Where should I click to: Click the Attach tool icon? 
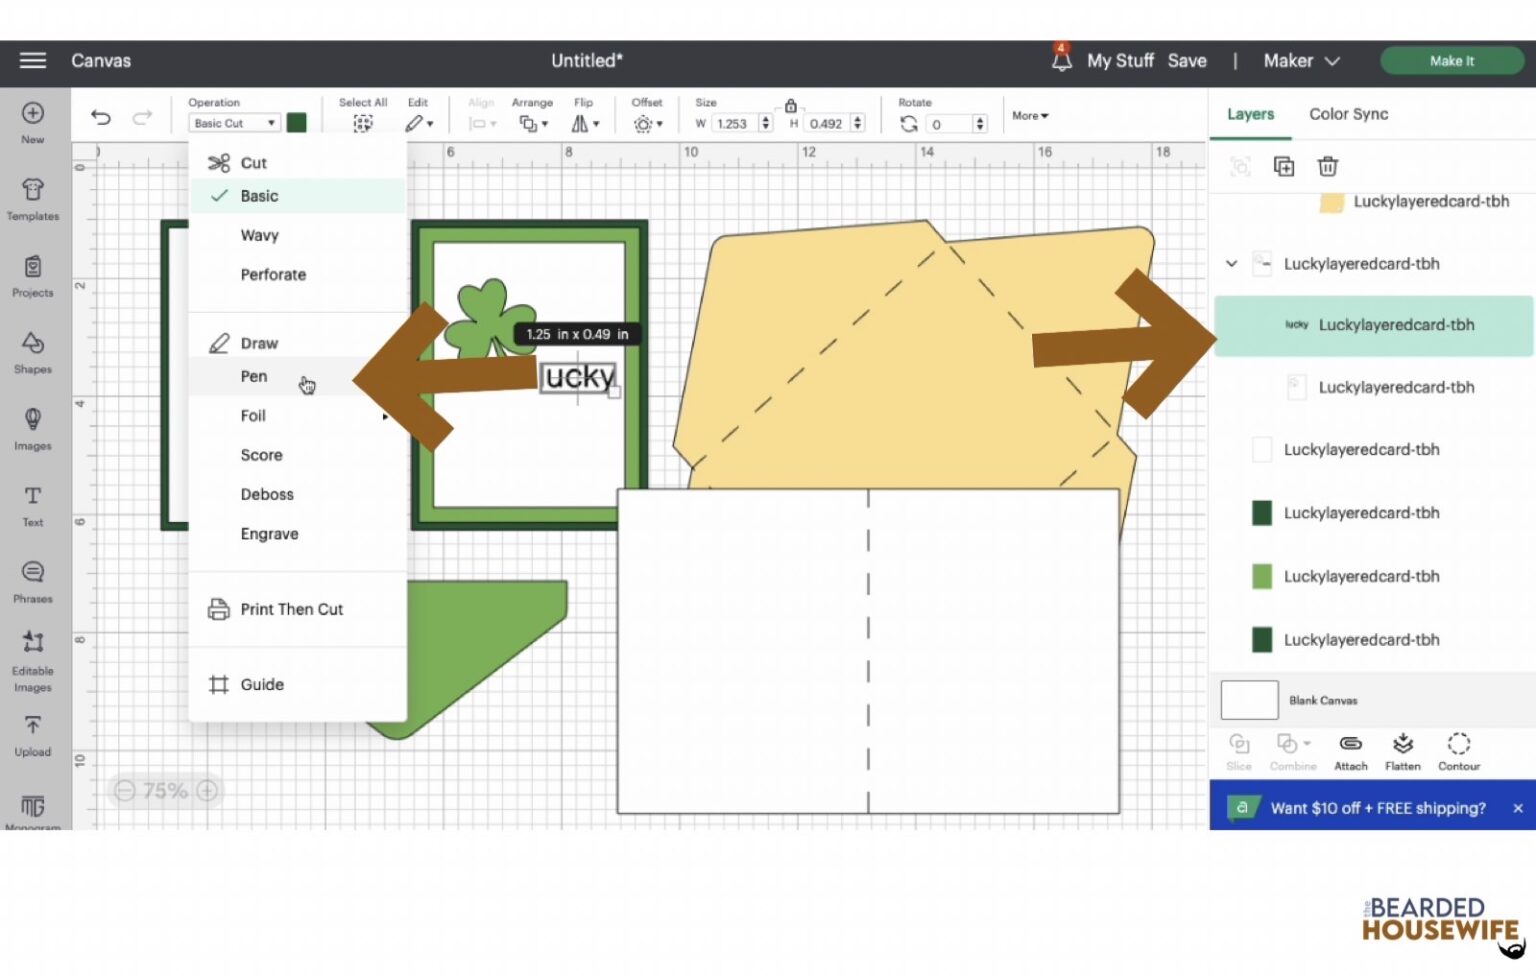coord(1350,751)
